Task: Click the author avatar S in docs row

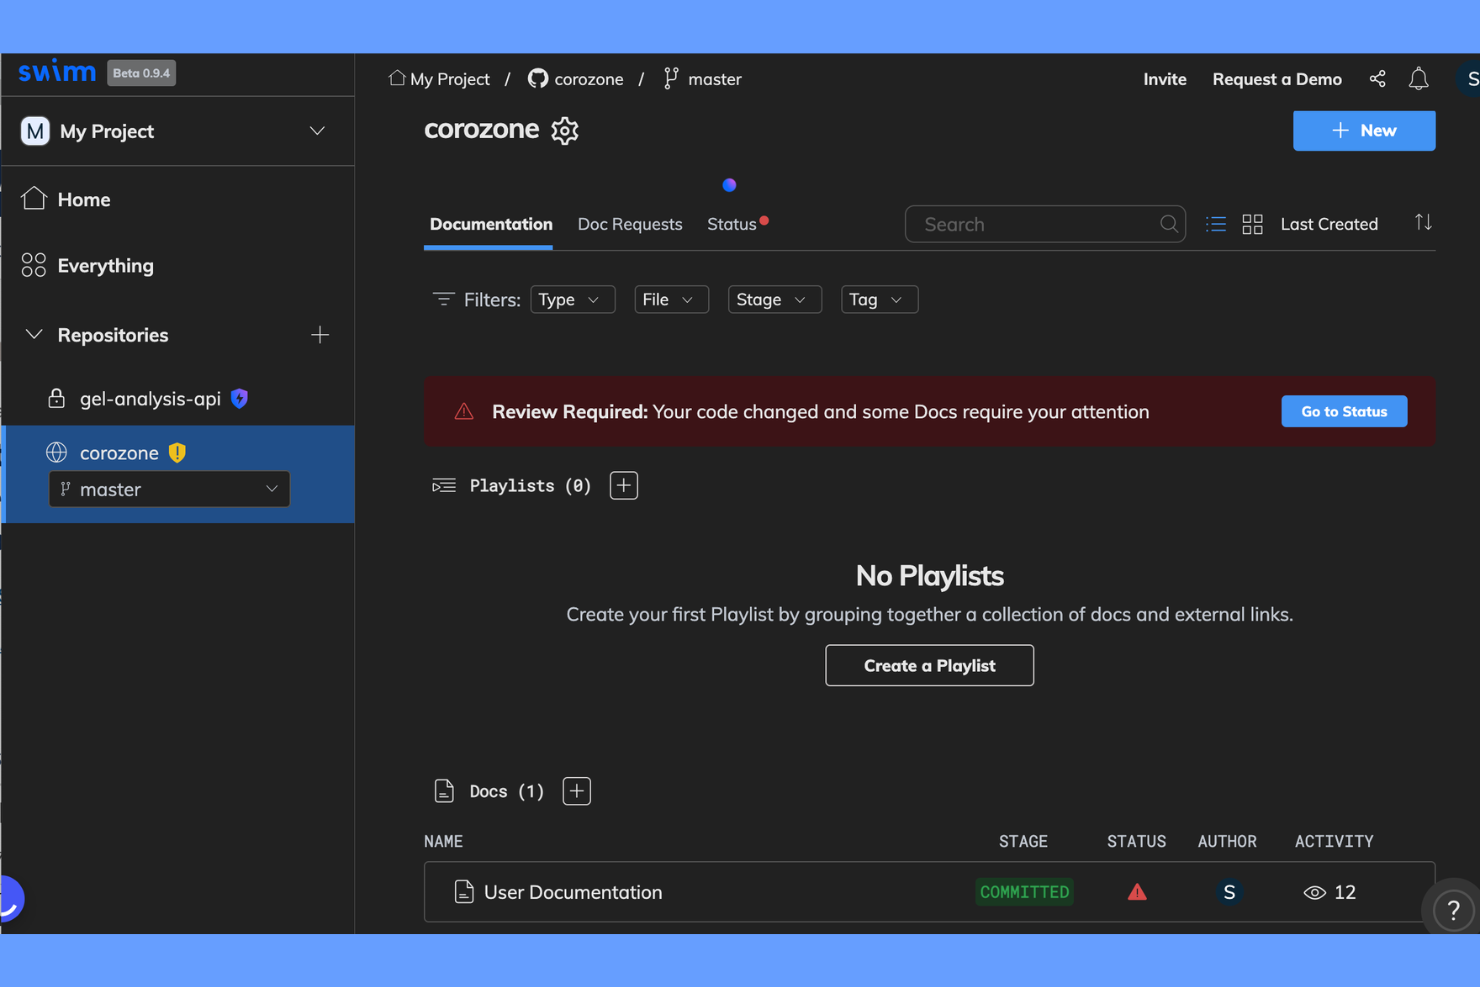Action: pyautogui.click(x=1229, y=892)
